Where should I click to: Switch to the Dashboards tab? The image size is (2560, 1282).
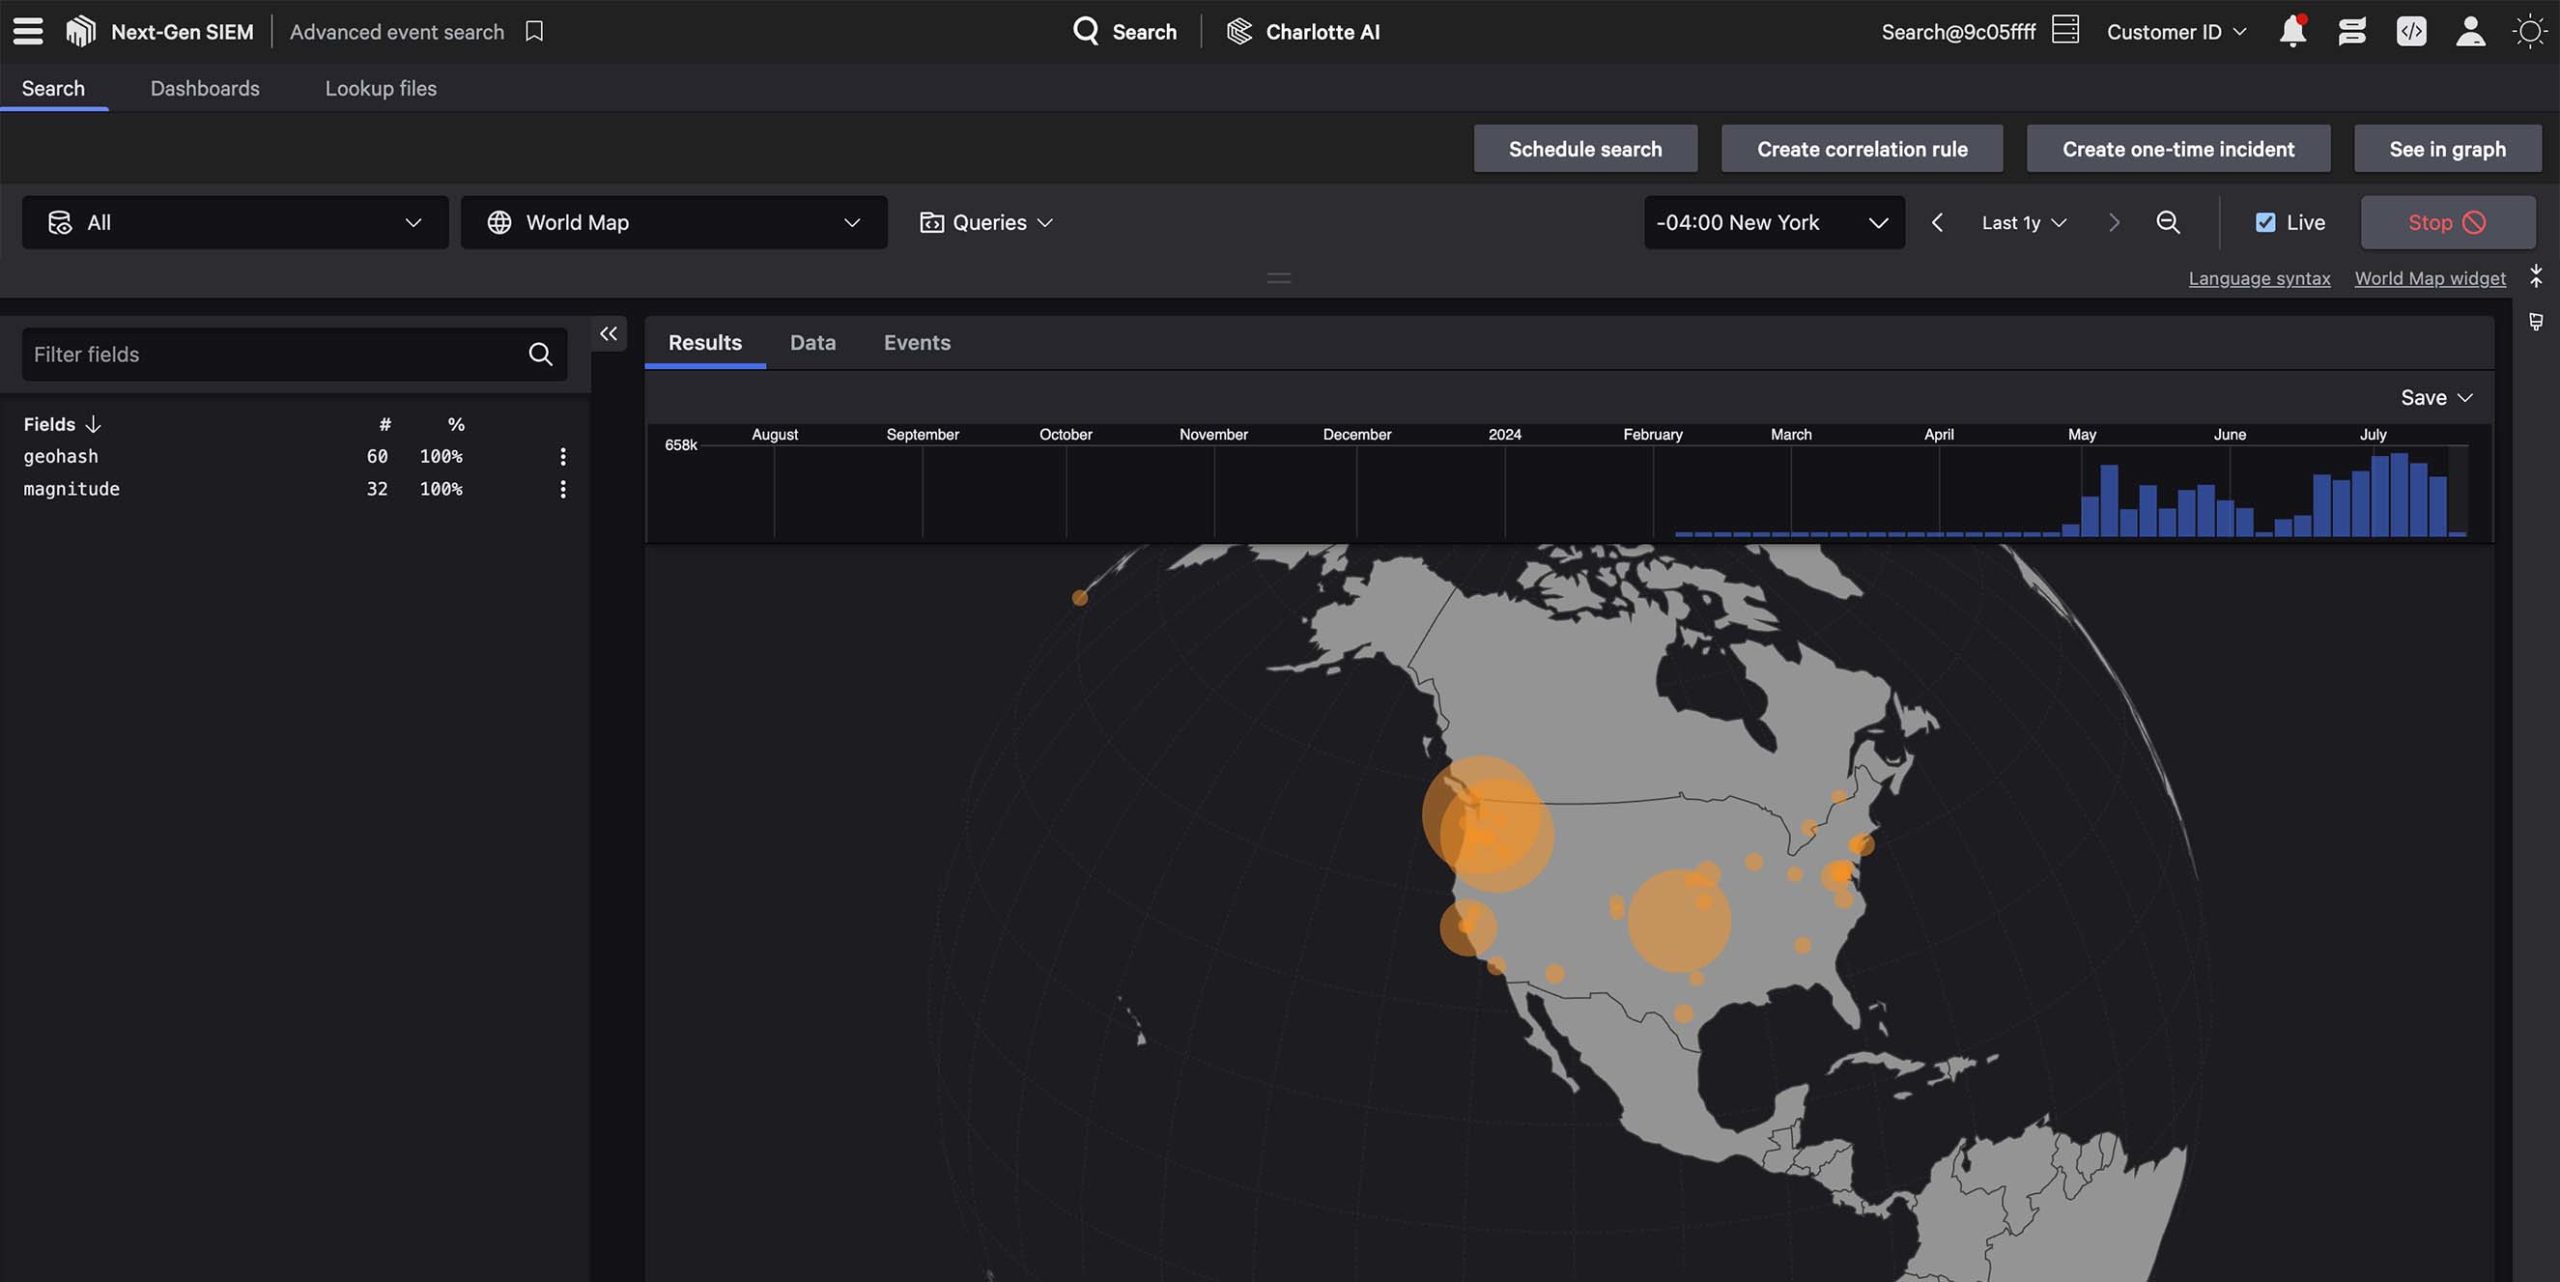(x=205, y=88)
